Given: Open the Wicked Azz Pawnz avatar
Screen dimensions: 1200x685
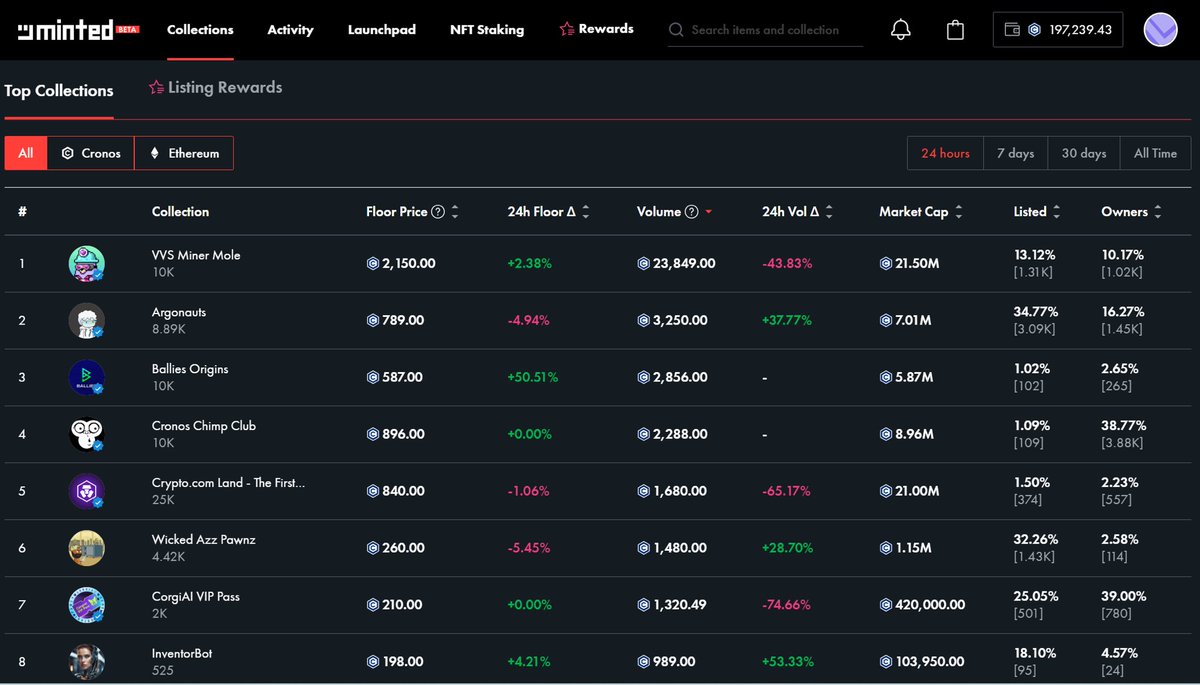Looking at the screenshot, I should 87,549.
